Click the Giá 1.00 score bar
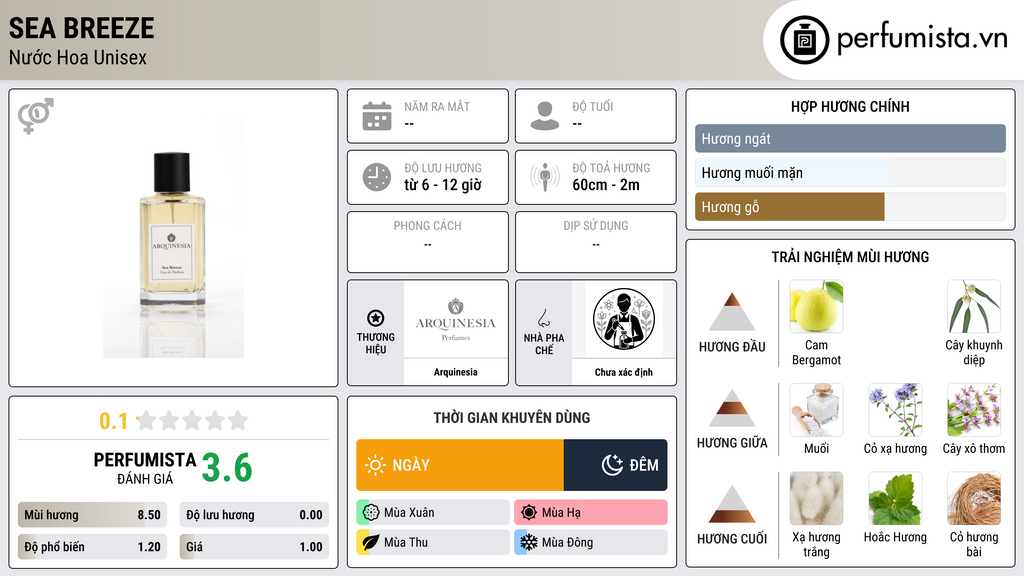The height and width of the screenshot is (576, 1024). [x=254, y=547]
